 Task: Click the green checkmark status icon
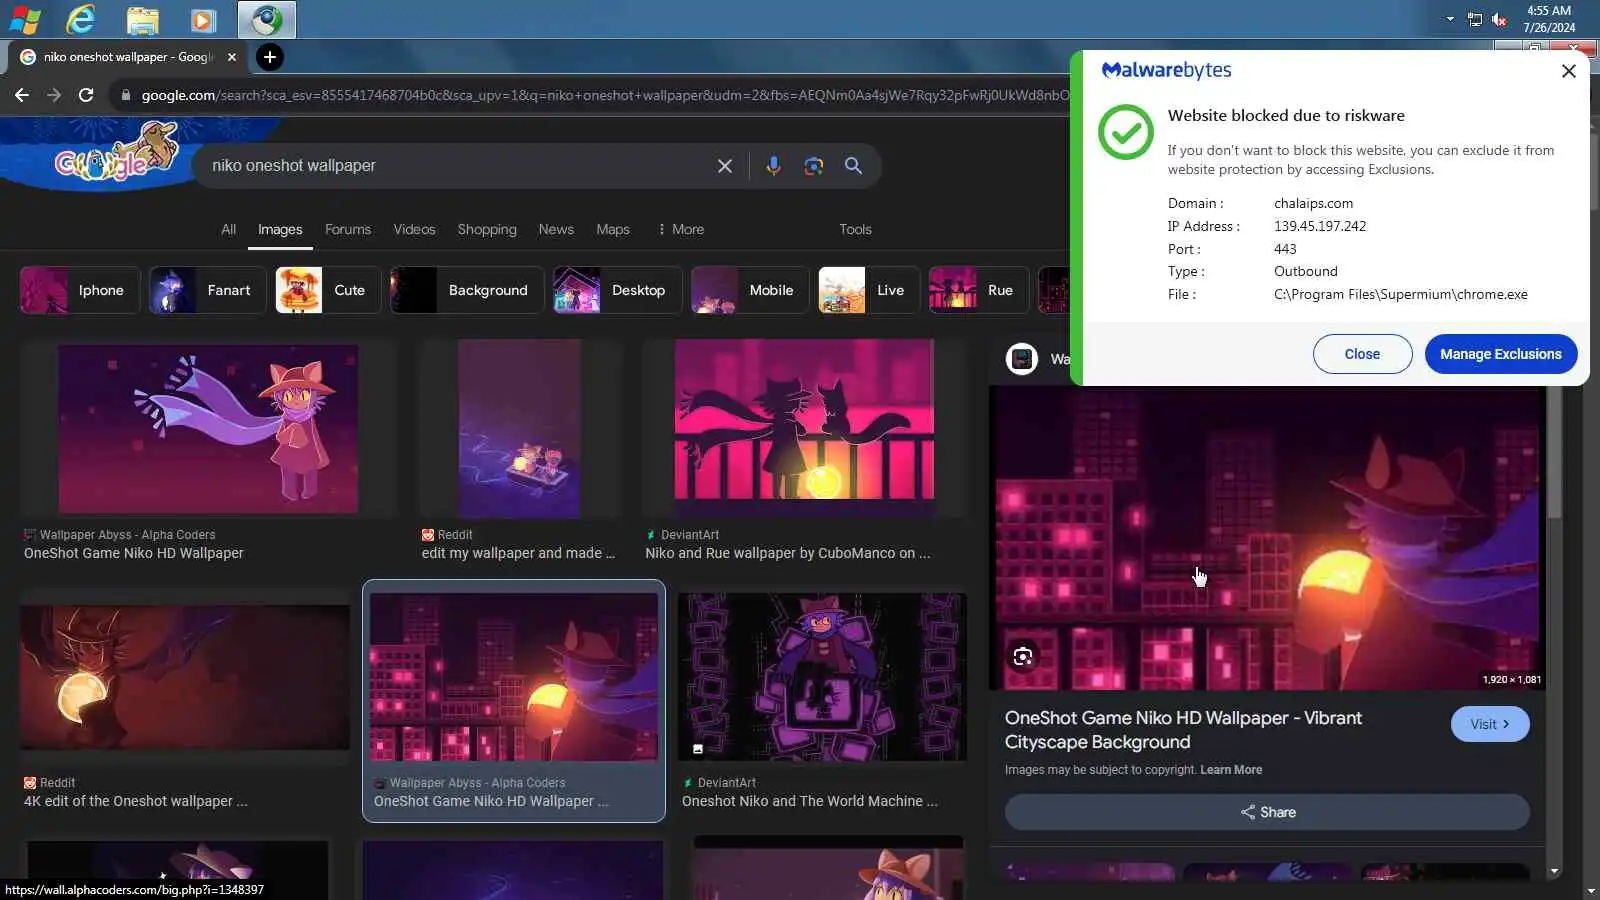click(1126, 132)
